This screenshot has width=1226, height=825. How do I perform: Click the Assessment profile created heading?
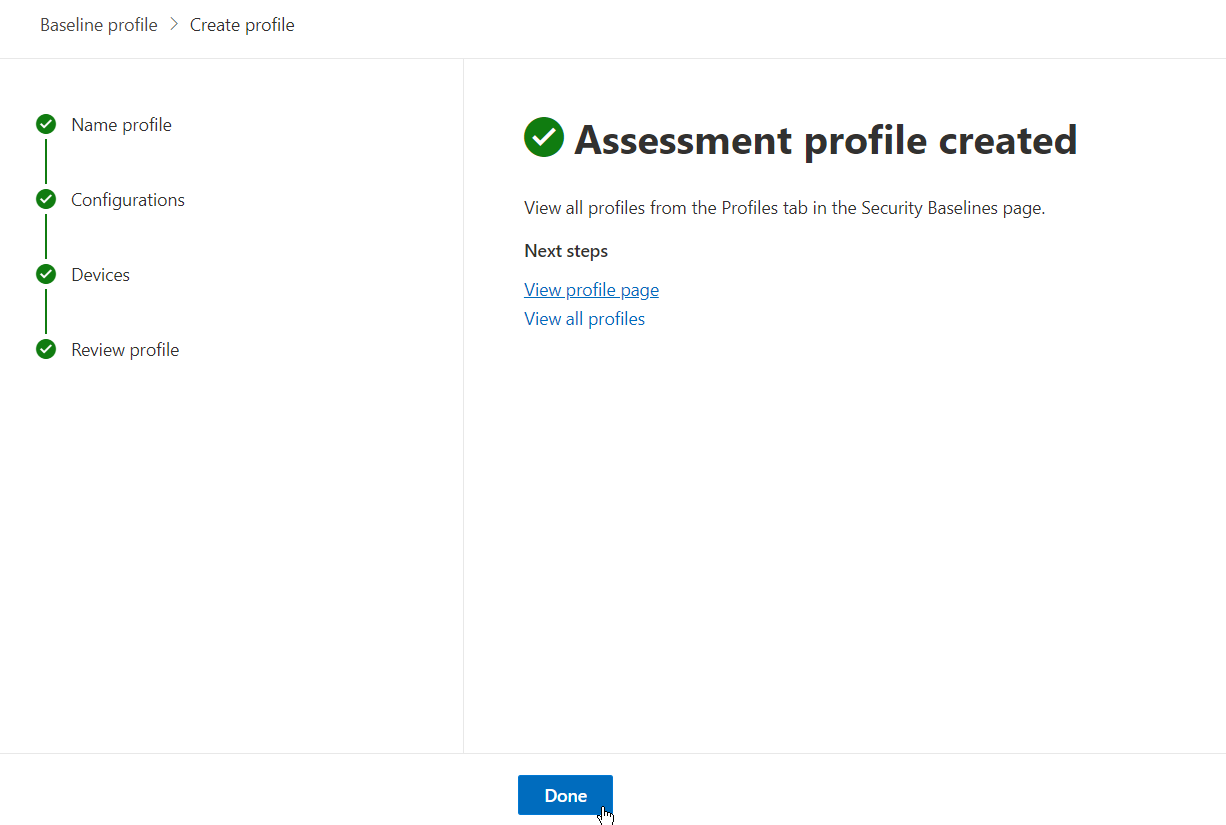[825, 140]
